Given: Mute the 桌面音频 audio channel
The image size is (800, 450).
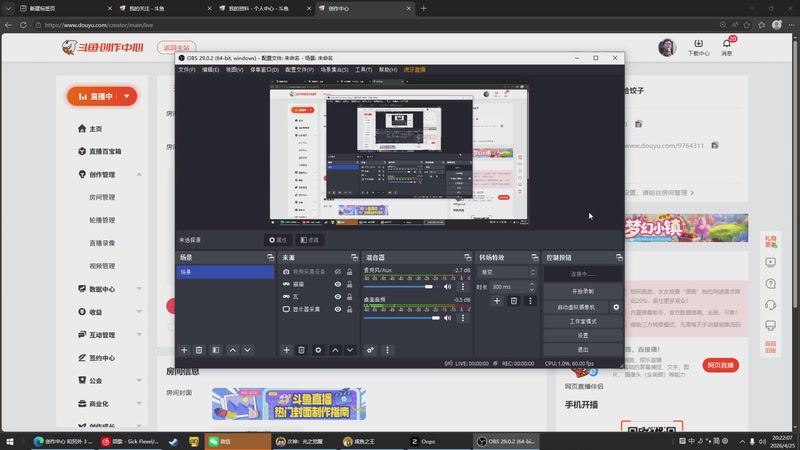Looking at the screenshot, I should 447,318.
